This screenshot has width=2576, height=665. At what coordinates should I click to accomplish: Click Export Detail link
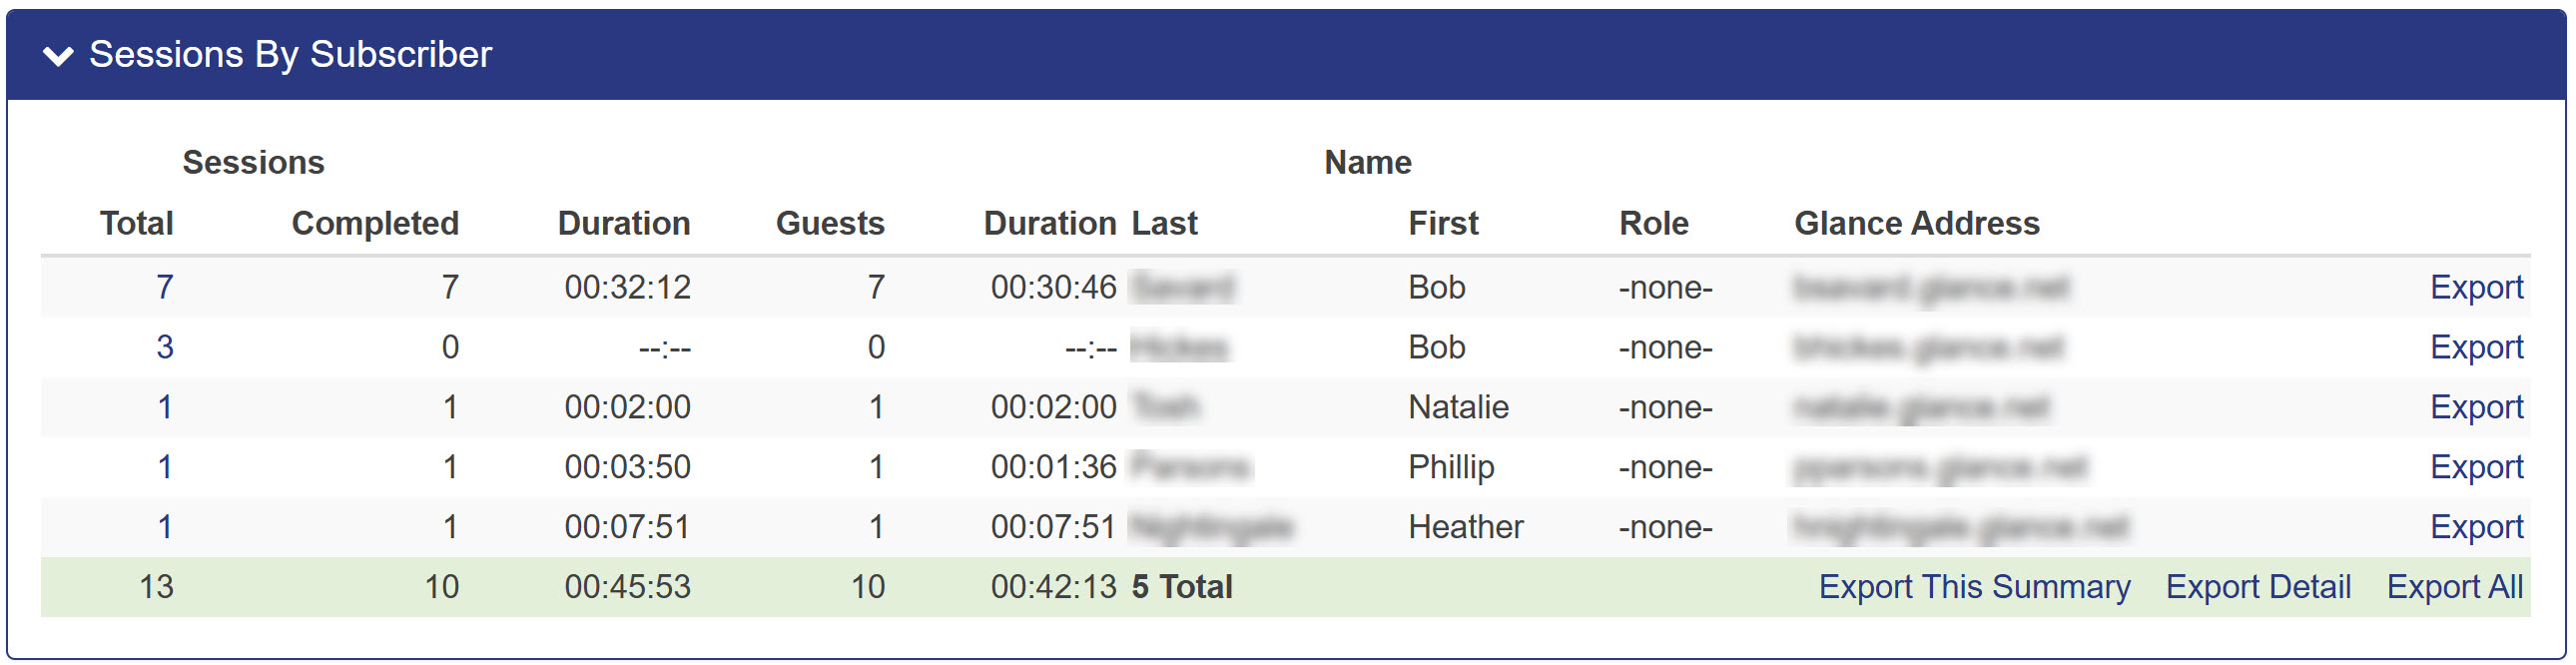point(2258,587)
